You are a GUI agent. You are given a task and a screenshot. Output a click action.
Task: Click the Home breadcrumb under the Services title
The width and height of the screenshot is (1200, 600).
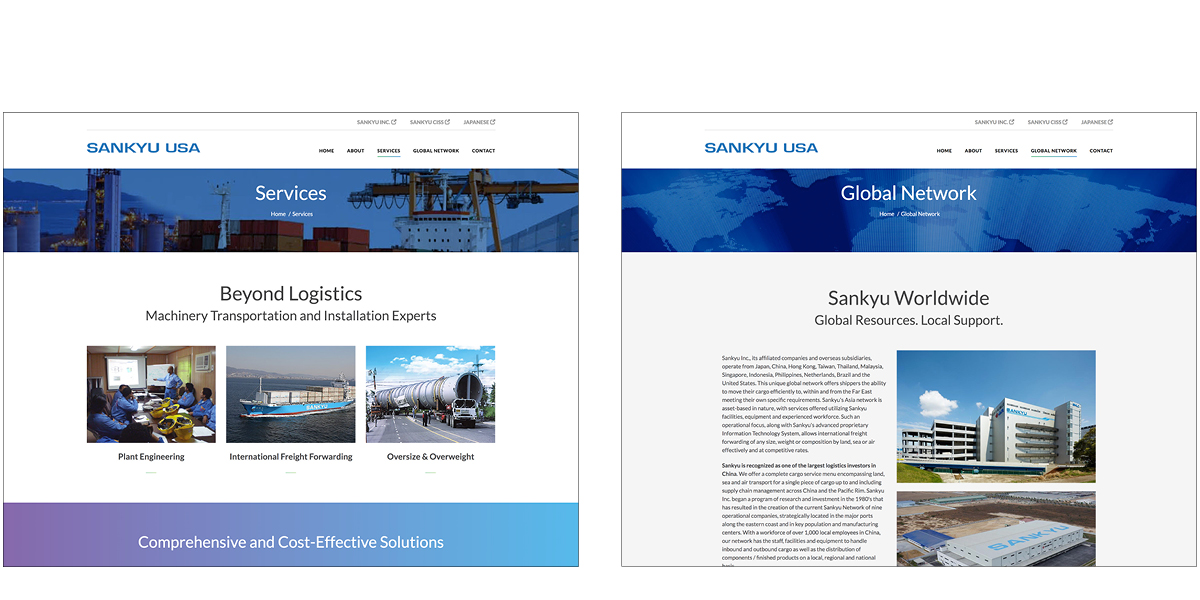[278, 214]
